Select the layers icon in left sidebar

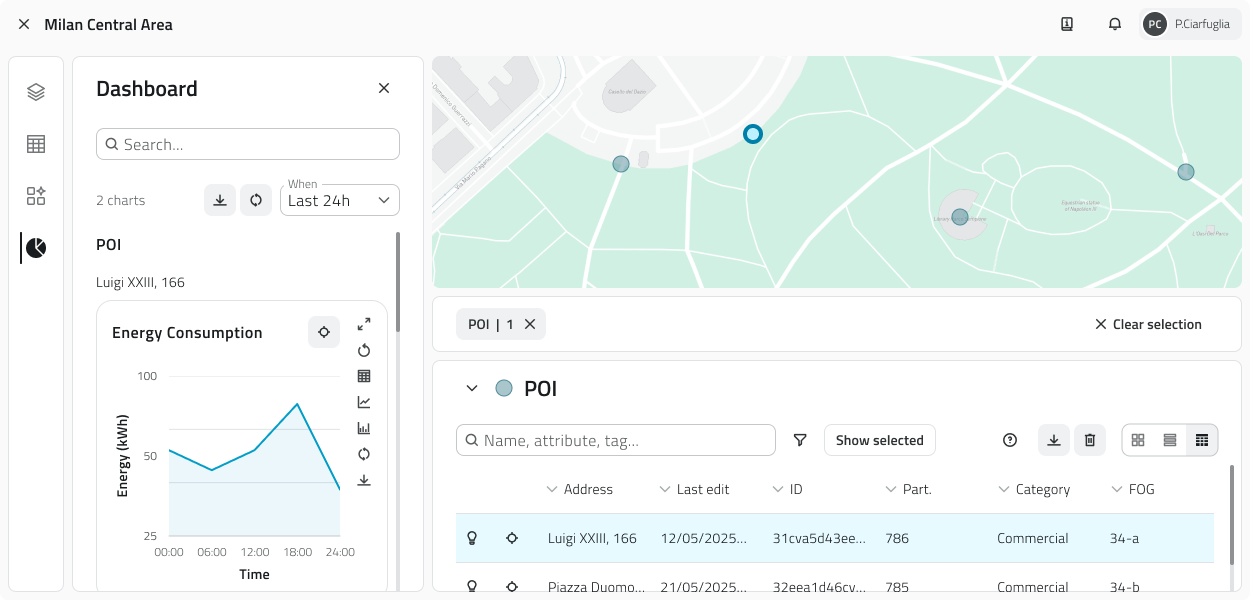tap(36, 91)
